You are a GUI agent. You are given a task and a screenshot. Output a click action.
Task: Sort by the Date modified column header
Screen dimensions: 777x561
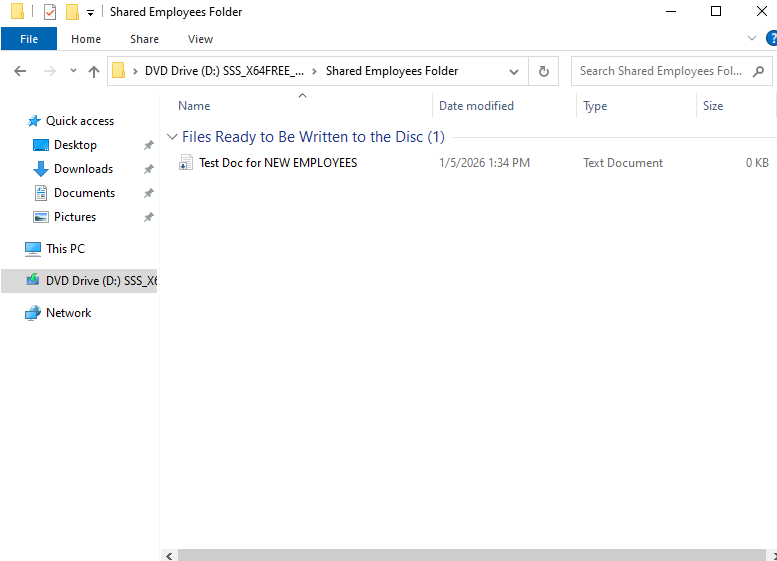[476, 106]
